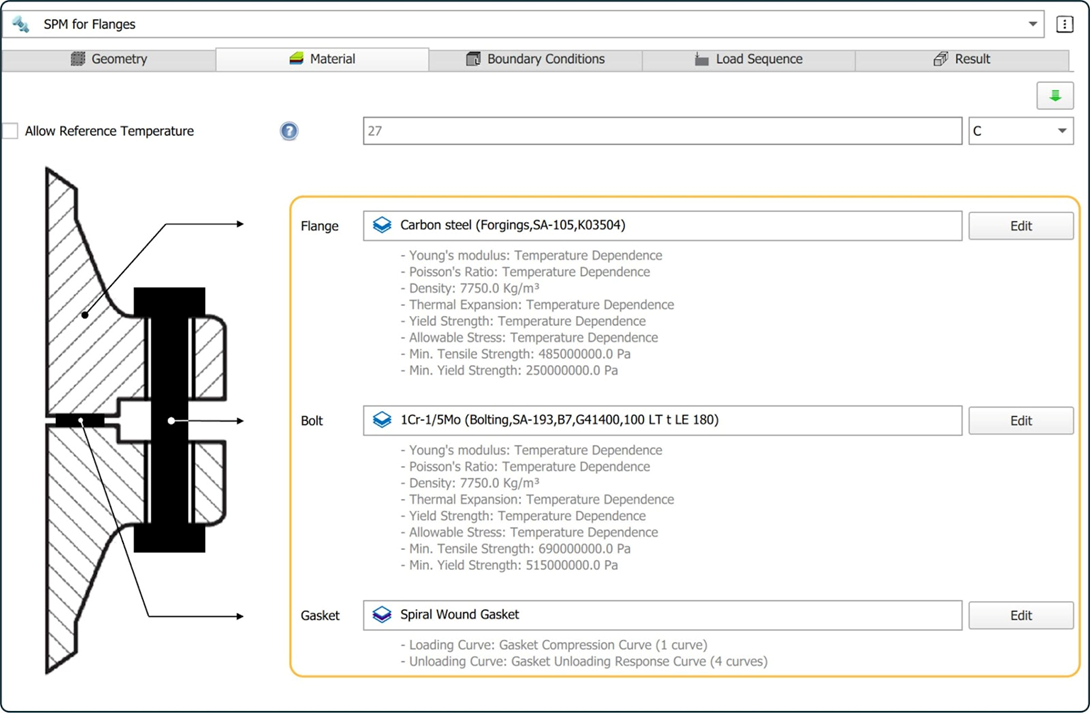Open the vertical three-dot options menu
The width and height of the screenshot is (1090, 713).
click(1064, 24)
